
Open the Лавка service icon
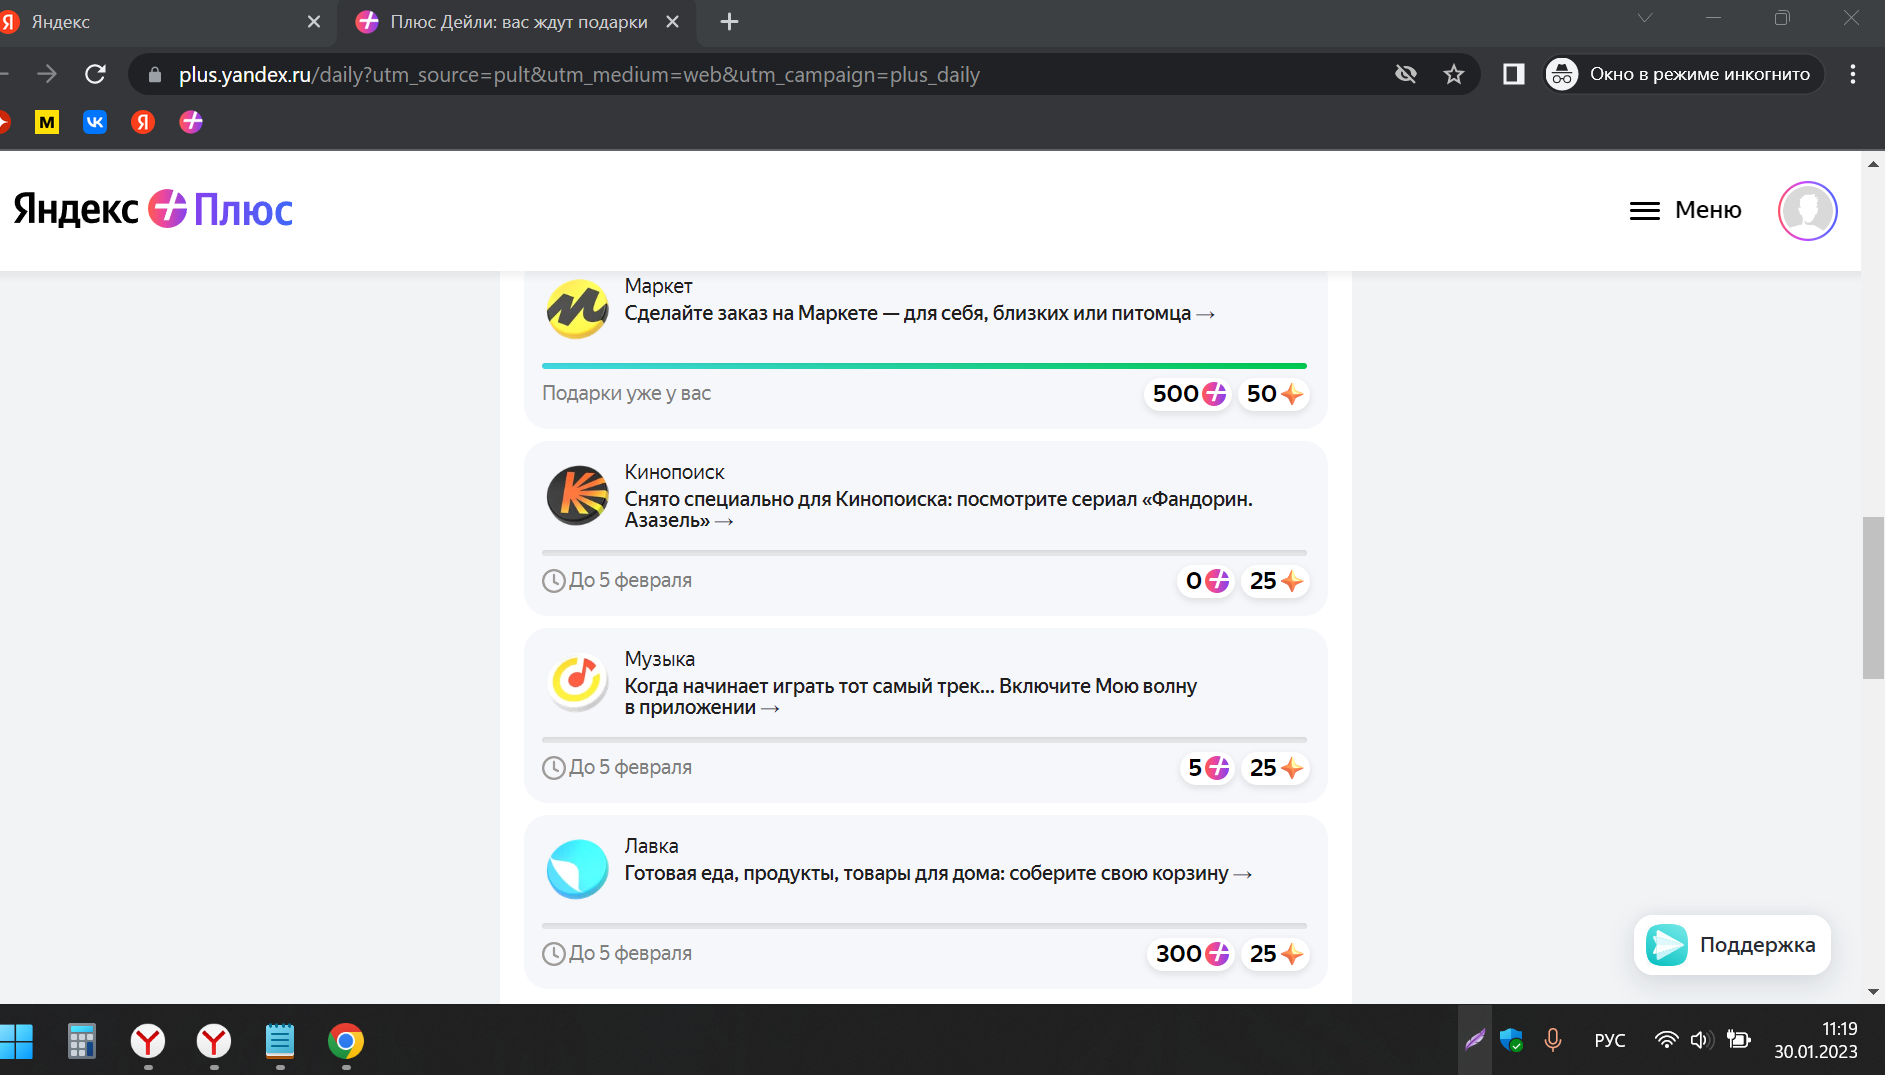click(x=577, y=868)
